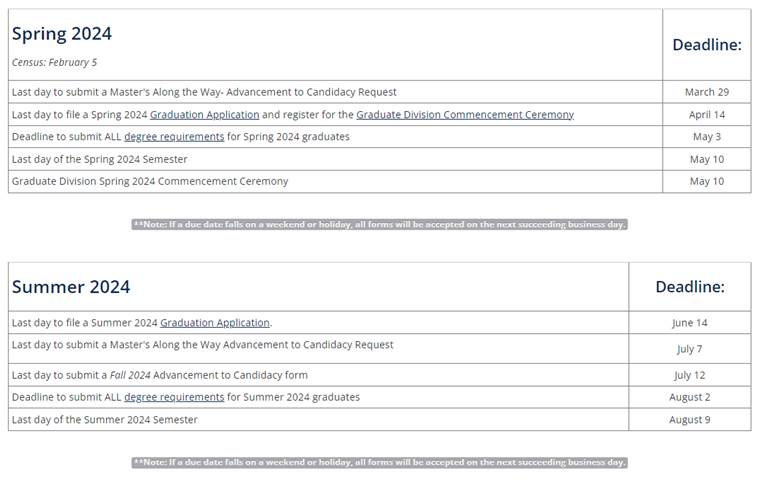Select the March 29 deadline cell
760x480 pixels.
[x=706, y=92]
